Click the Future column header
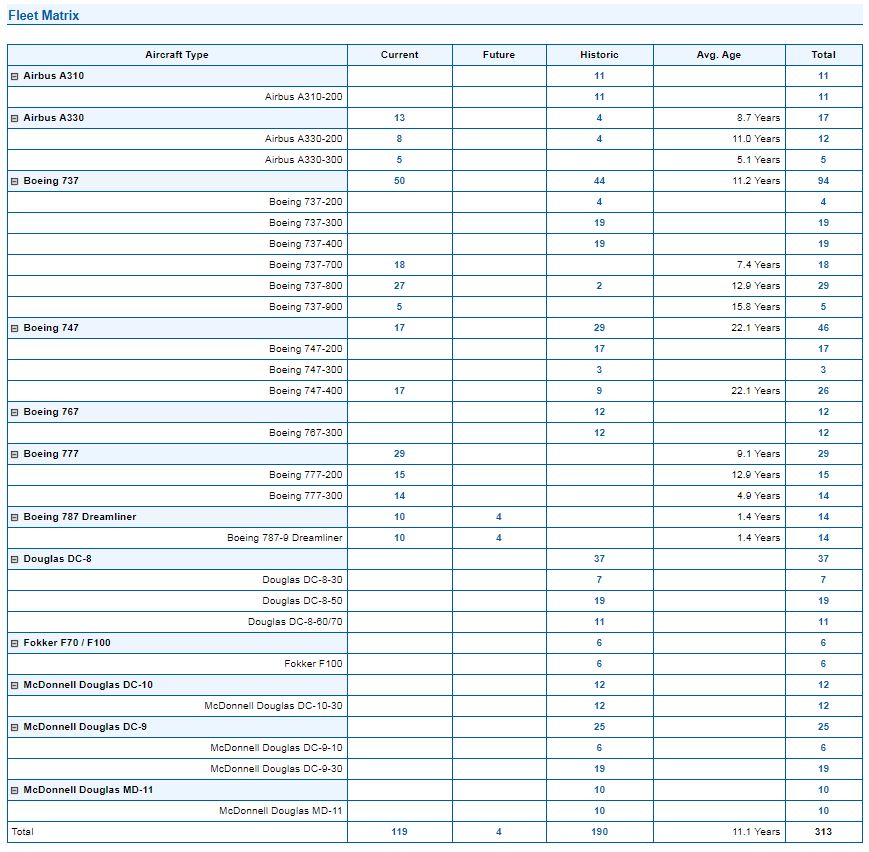The image size is (869, 852). (499, 55)
